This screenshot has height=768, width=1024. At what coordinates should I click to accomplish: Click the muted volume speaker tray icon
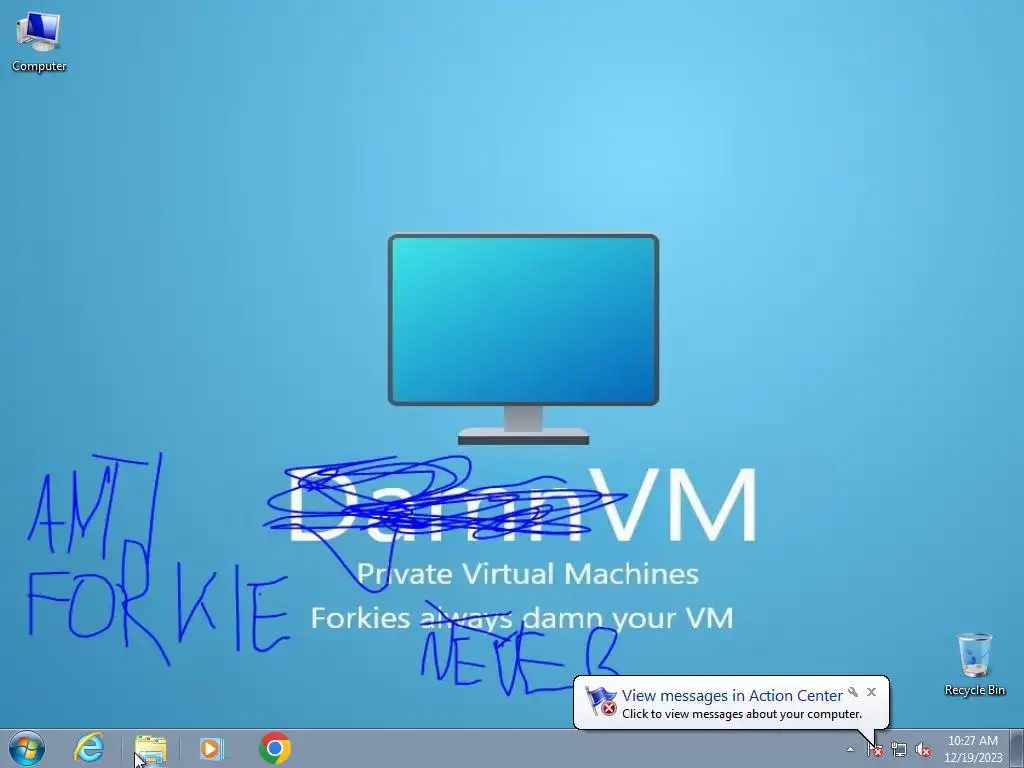click(923, 750)
